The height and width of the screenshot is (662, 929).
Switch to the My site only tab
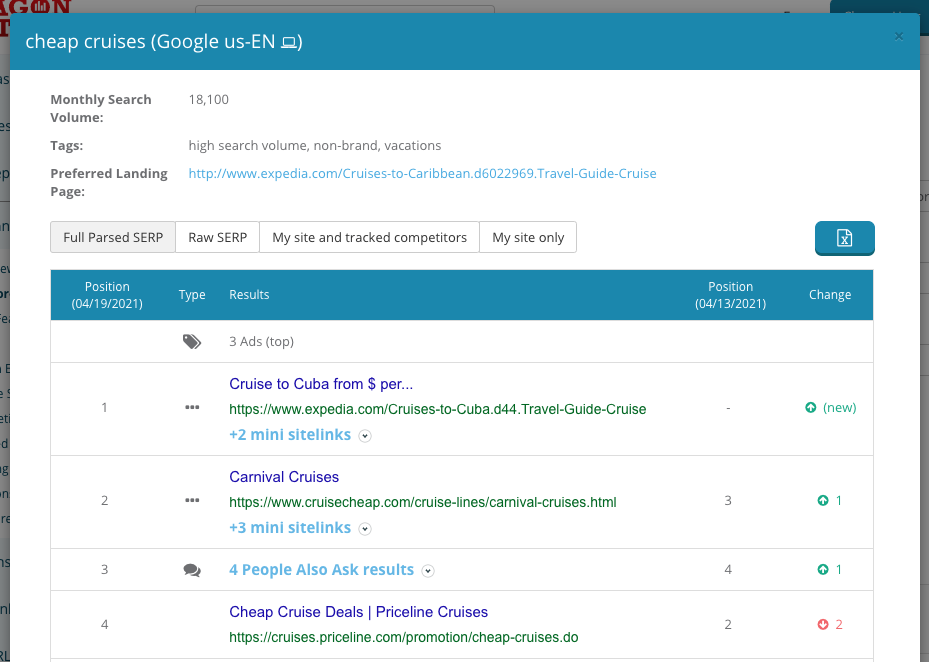(x=528, y=237)
